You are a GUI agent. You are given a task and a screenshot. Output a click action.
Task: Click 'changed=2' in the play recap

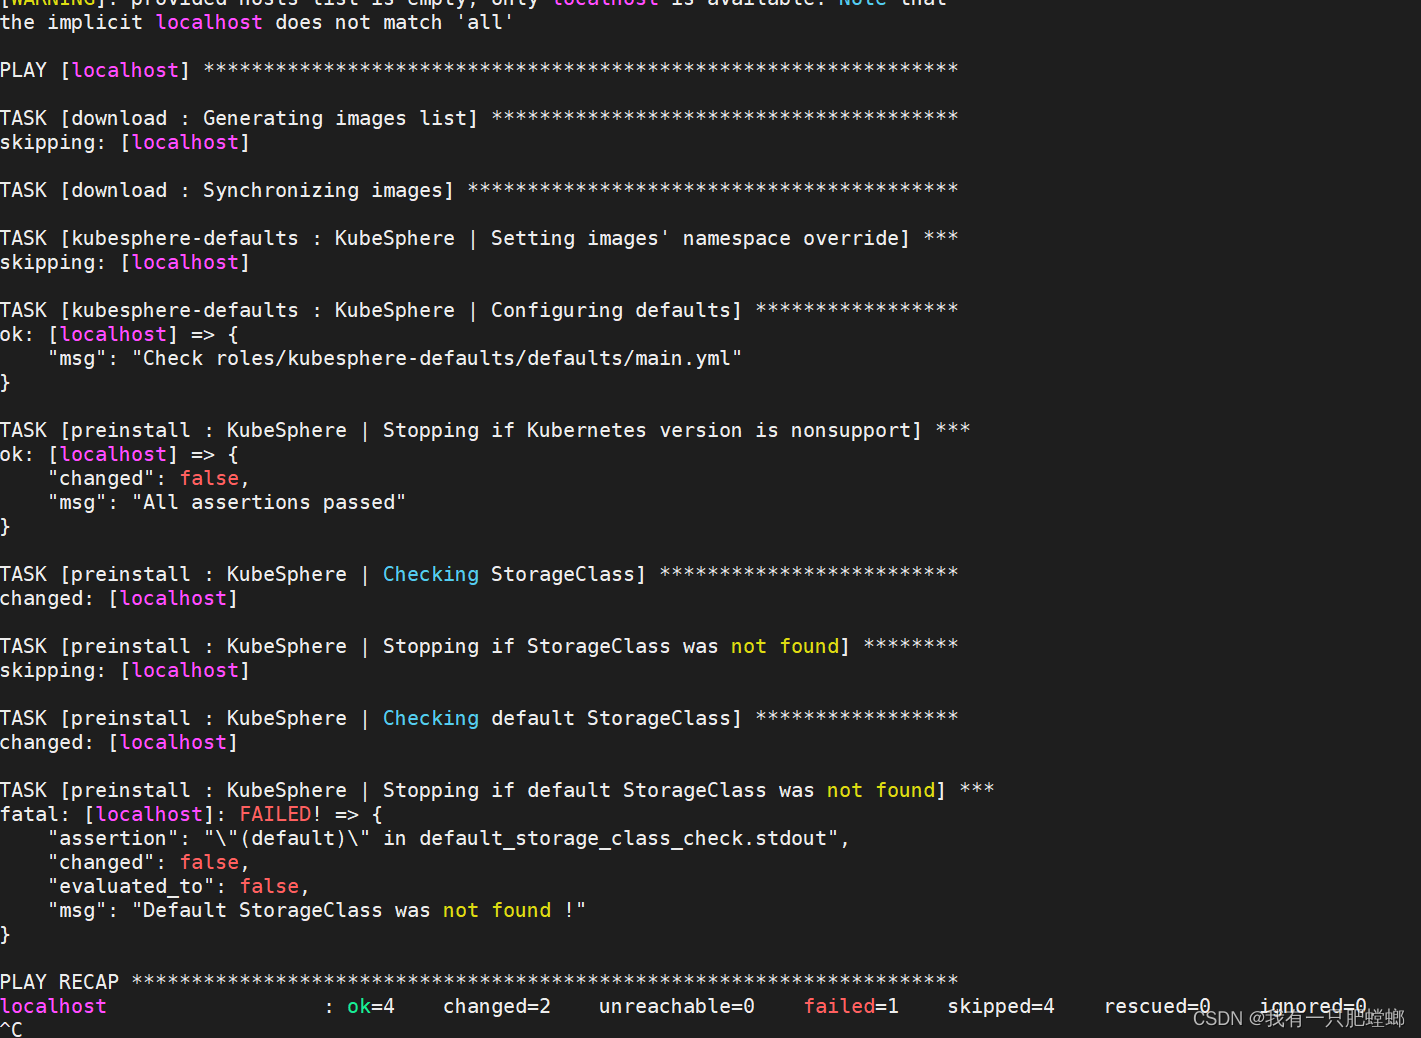[497, 1006]
